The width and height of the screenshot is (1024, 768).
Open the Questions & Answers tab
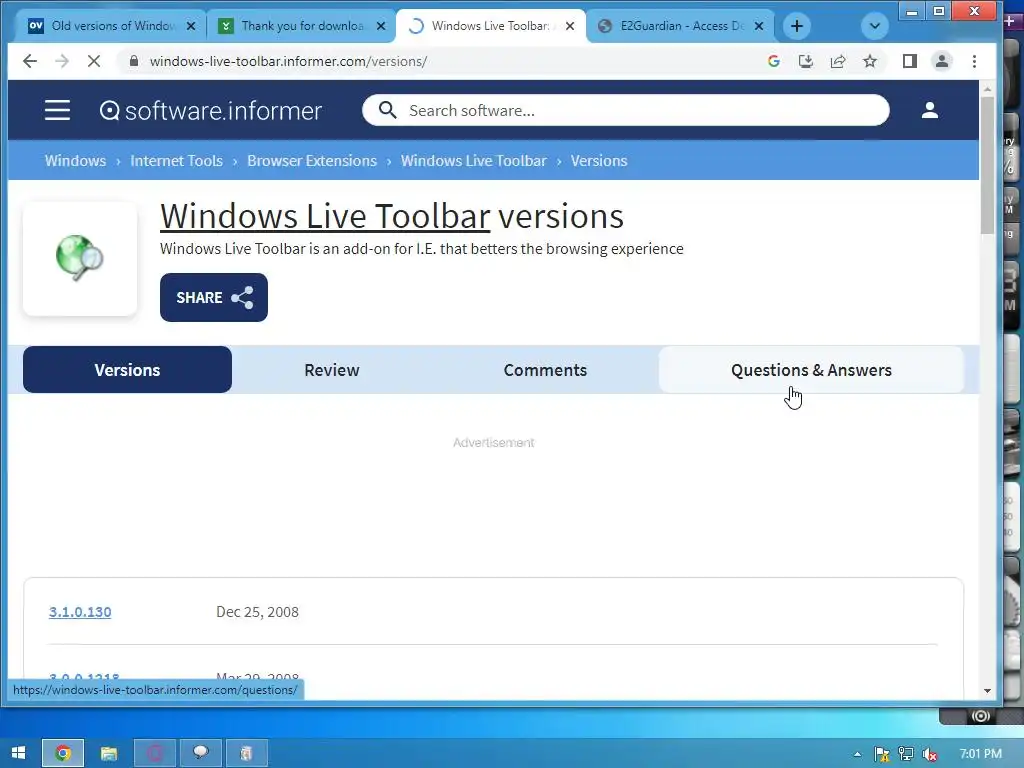811,370
